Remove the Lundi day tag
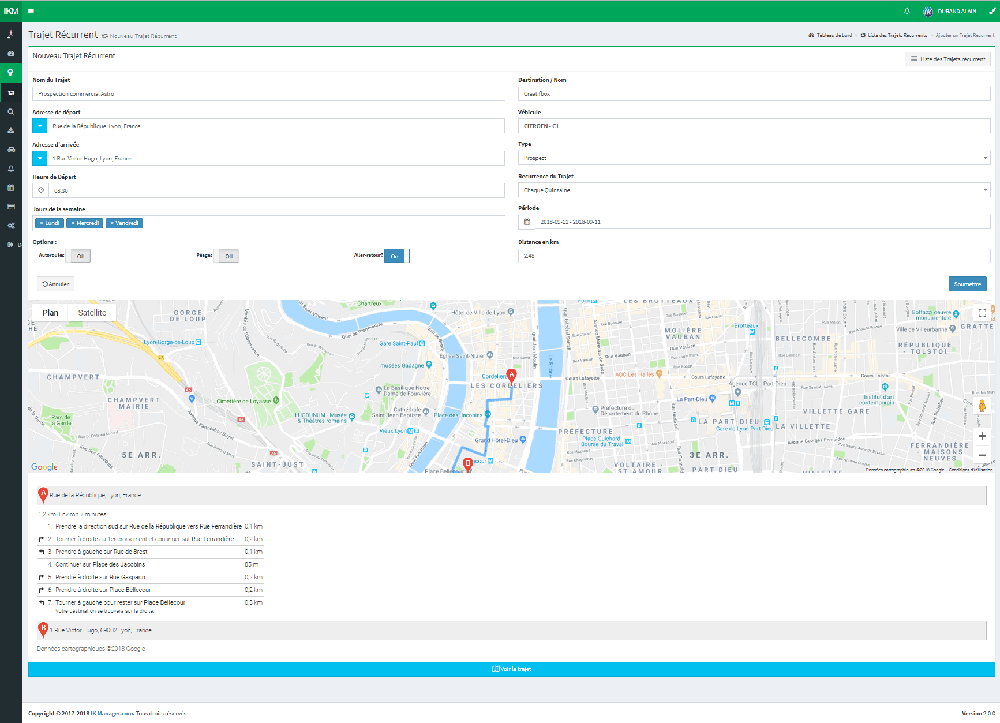The image size is (1000, 723). pos(40,223)
